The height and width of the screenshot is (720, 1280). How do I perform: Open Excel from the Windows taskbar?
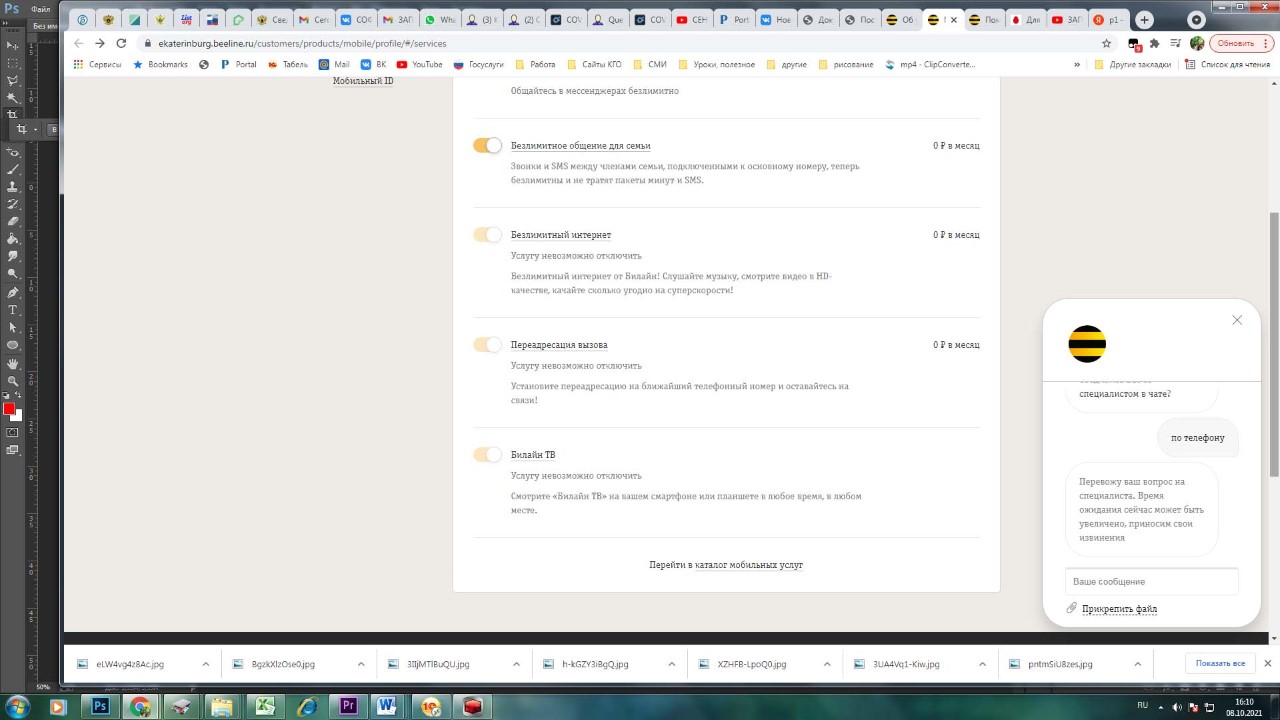(265, 706)
